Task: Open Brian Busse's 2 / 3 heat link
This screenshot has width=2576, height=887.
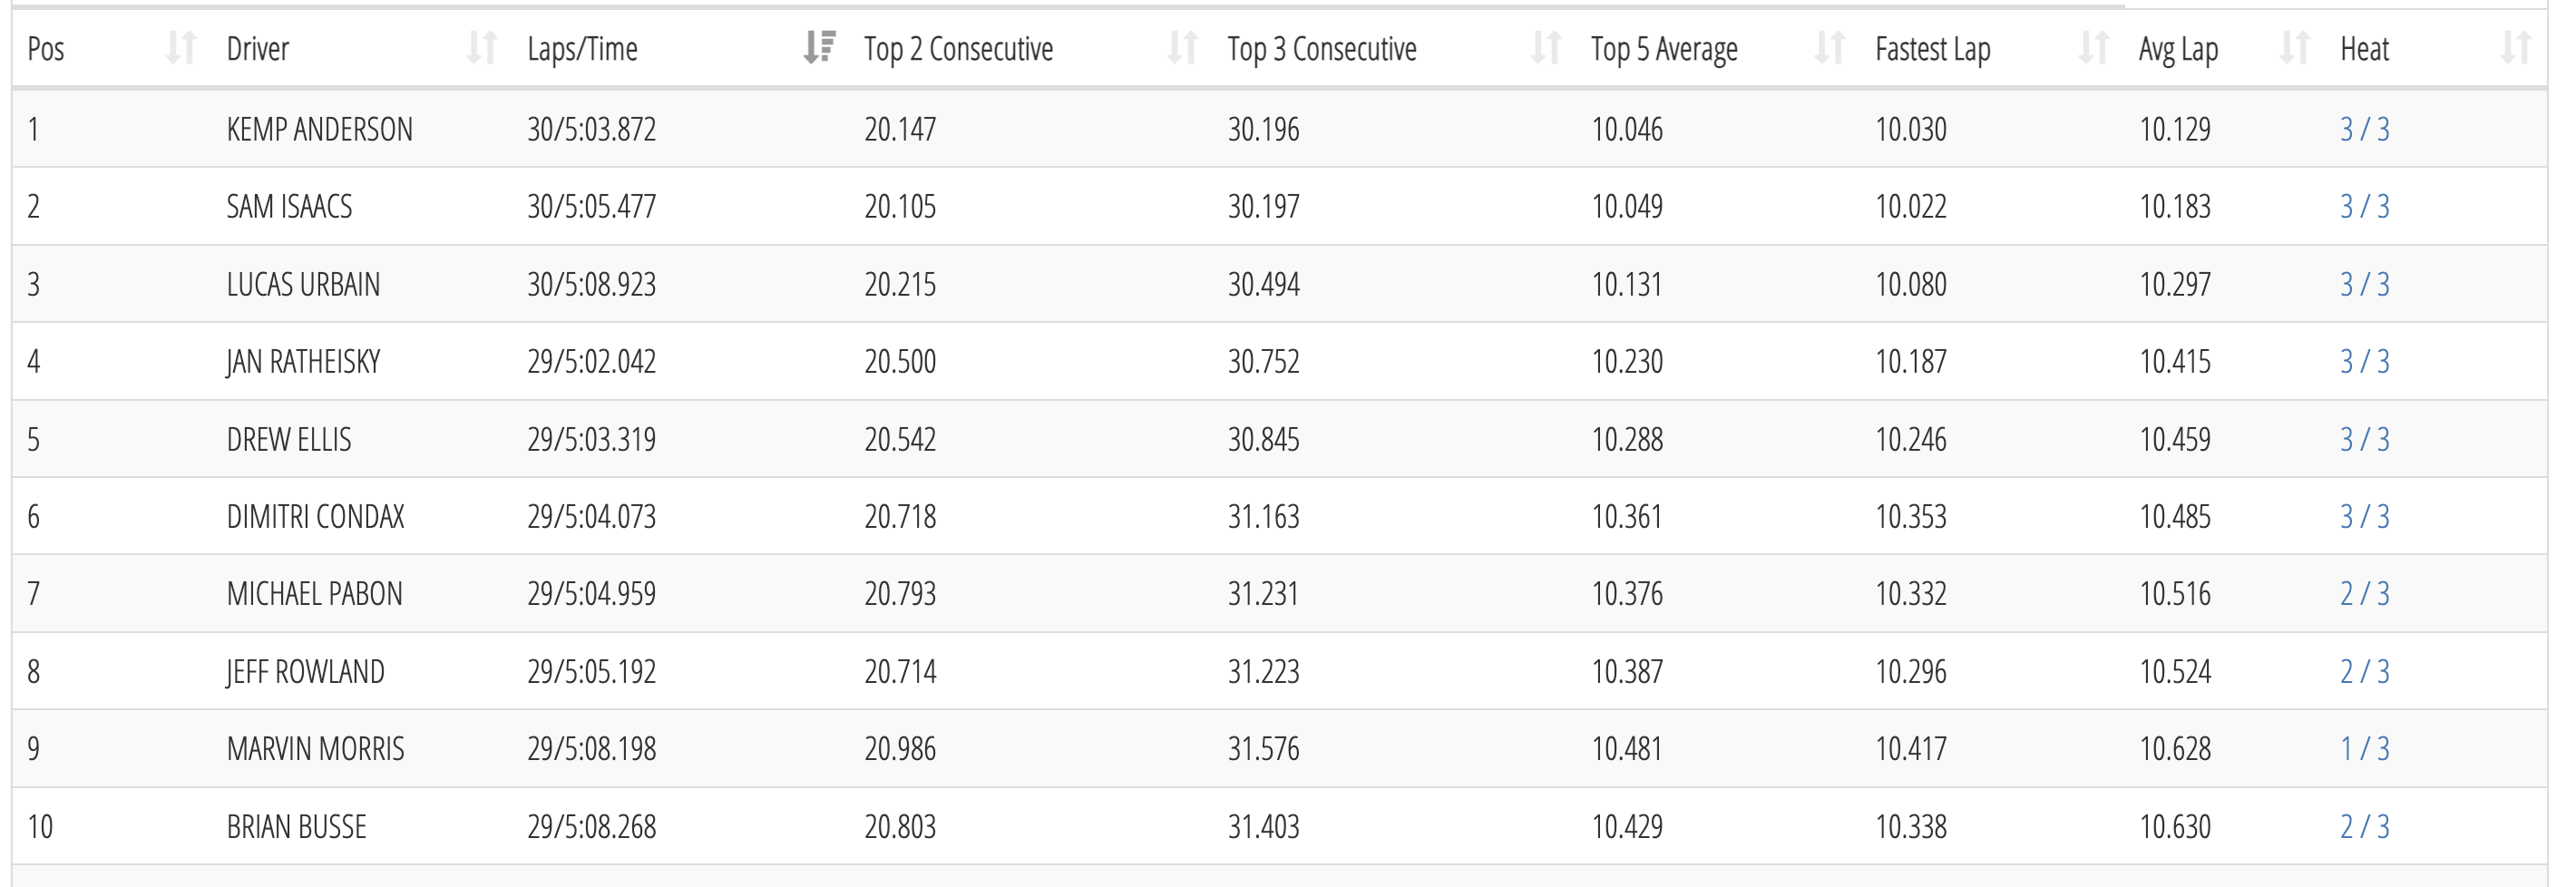Action: 2364,827
